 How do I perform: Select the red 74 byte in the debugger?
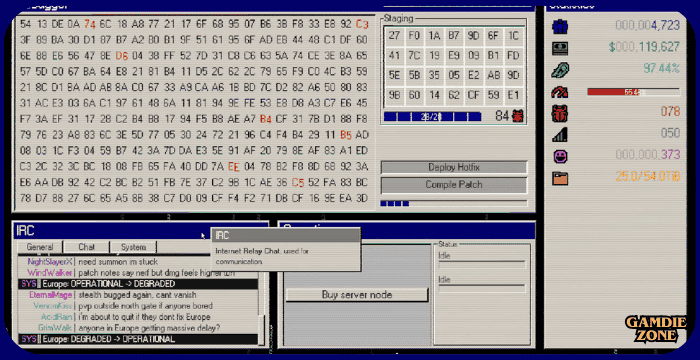(x=90, y=24)
